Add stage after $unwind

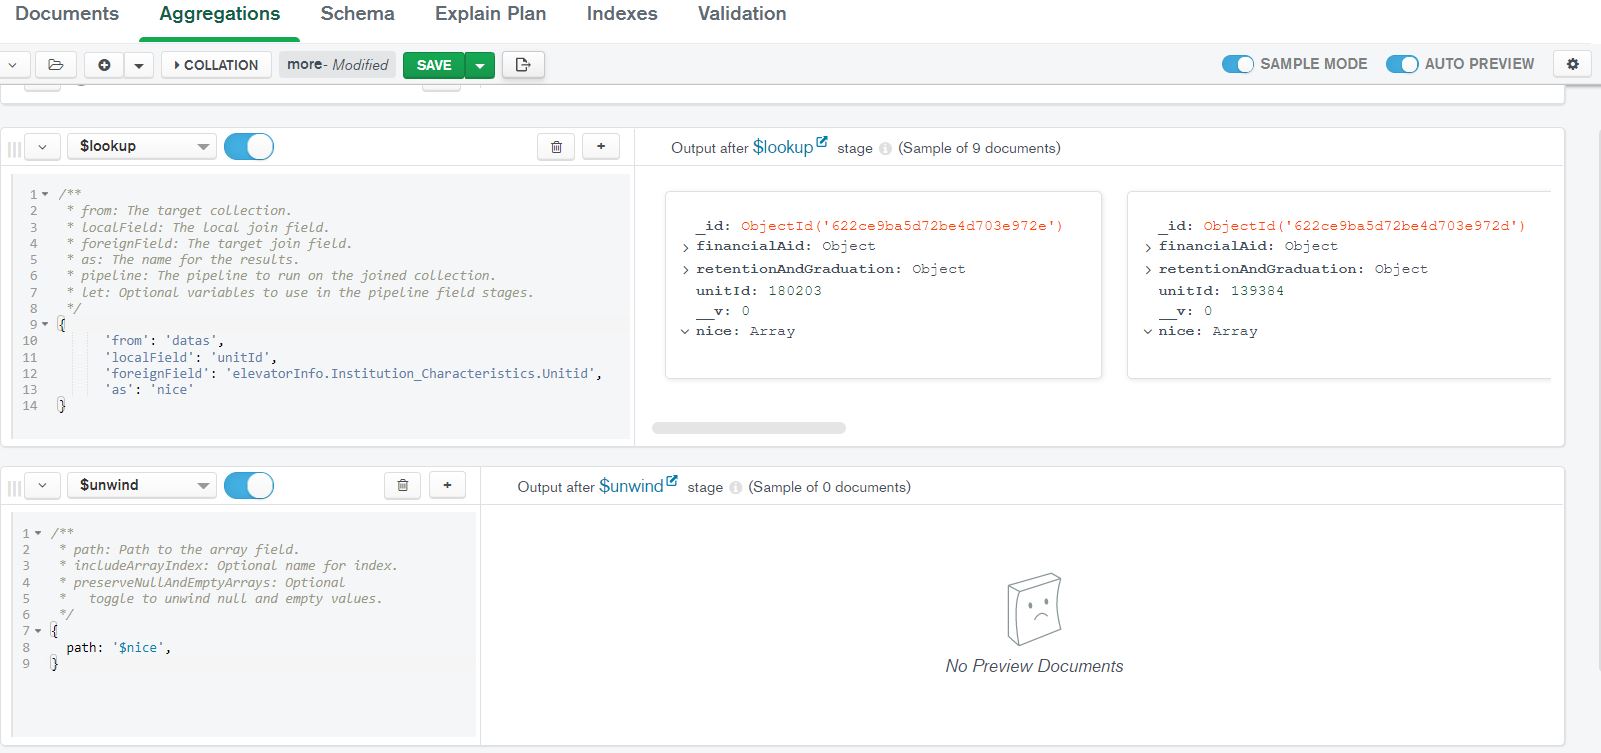[x=447, y=486]
